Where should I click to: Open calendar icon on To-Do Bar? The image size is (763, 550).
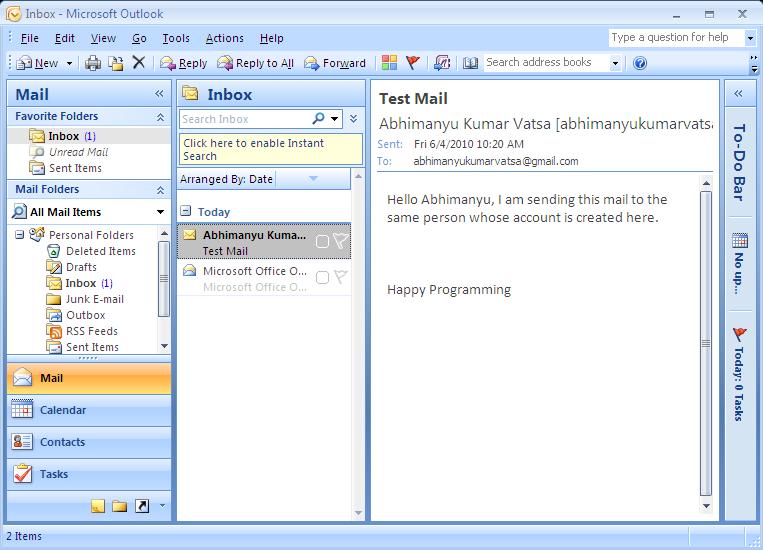point(740,240)
